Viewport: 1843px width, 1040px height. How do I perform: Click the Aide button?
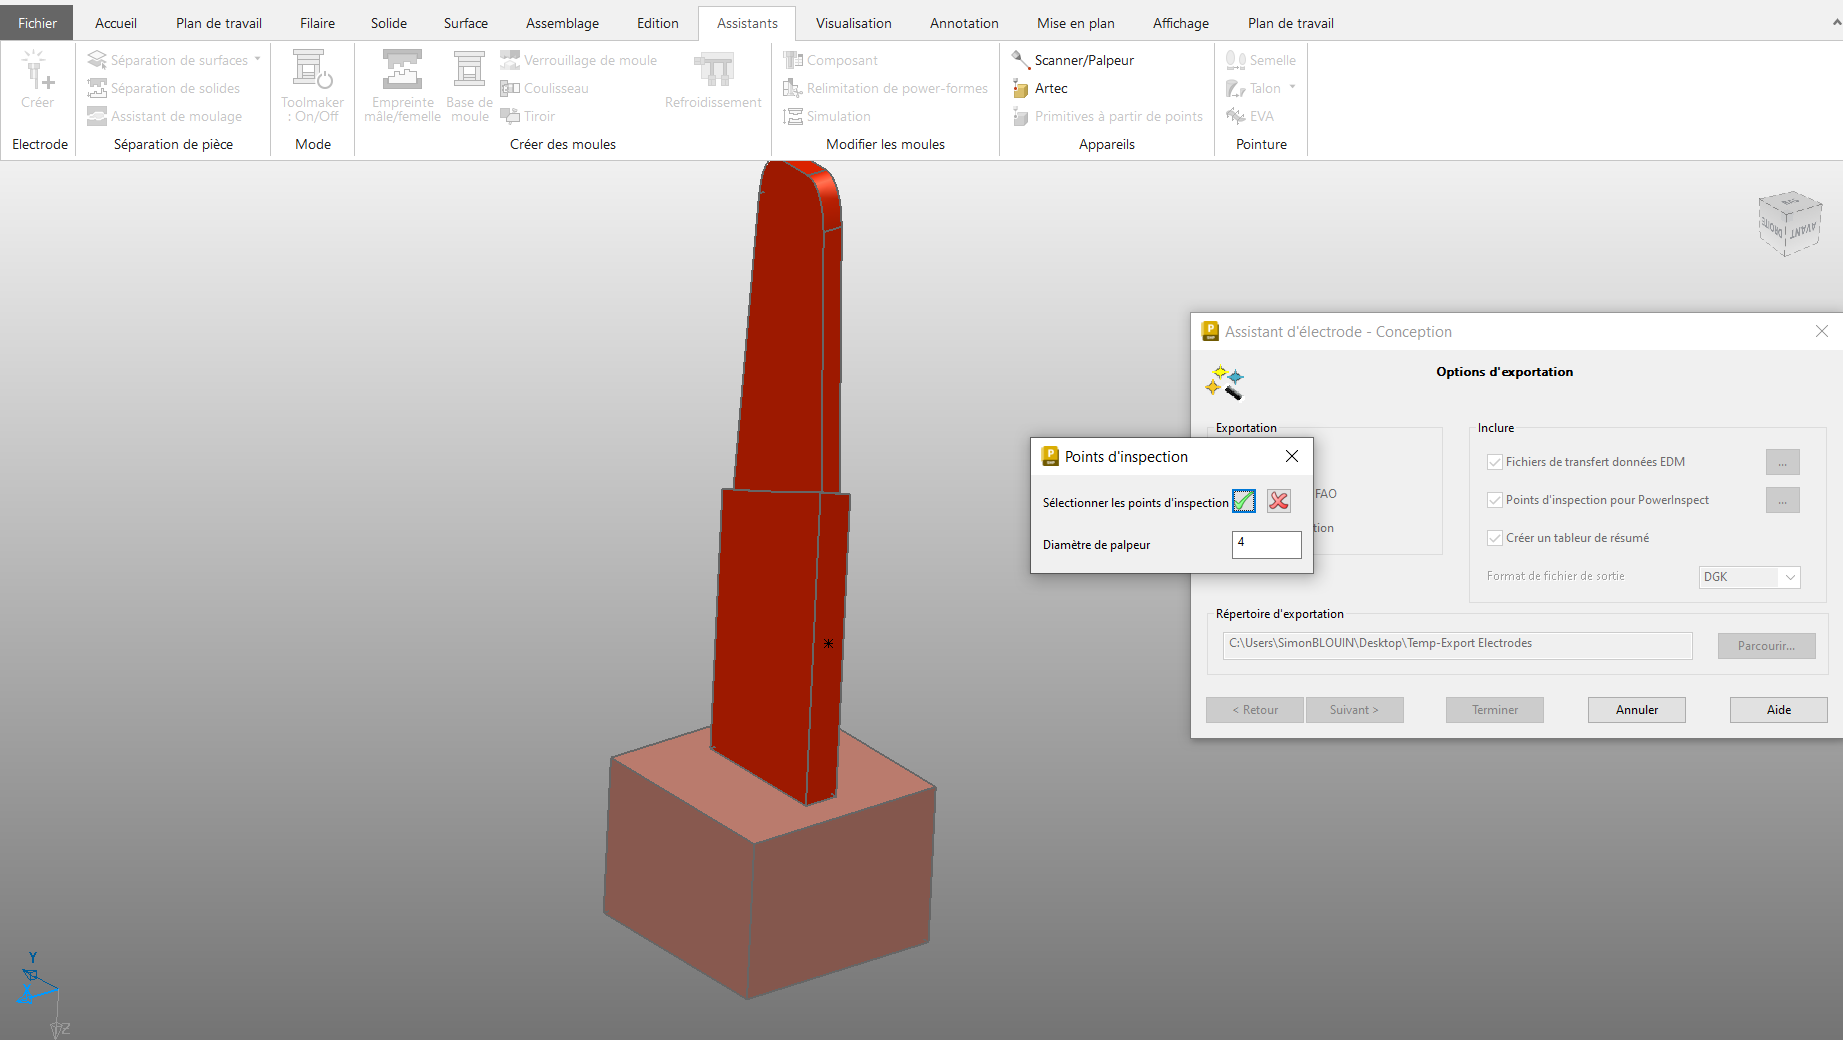pyautogui.click(x=1778, y=710)
